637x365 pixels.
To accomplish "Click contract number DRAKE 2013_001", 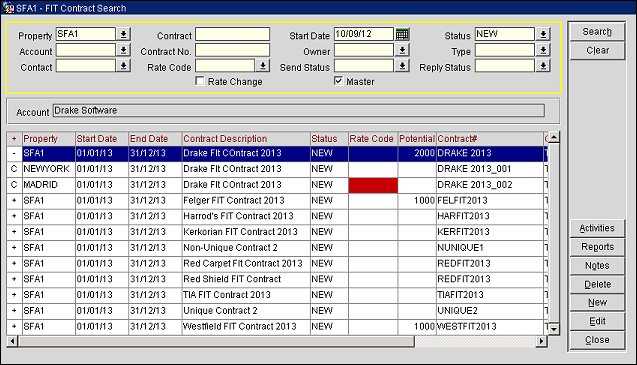I will pyautogui.click(x=474, y=169).
